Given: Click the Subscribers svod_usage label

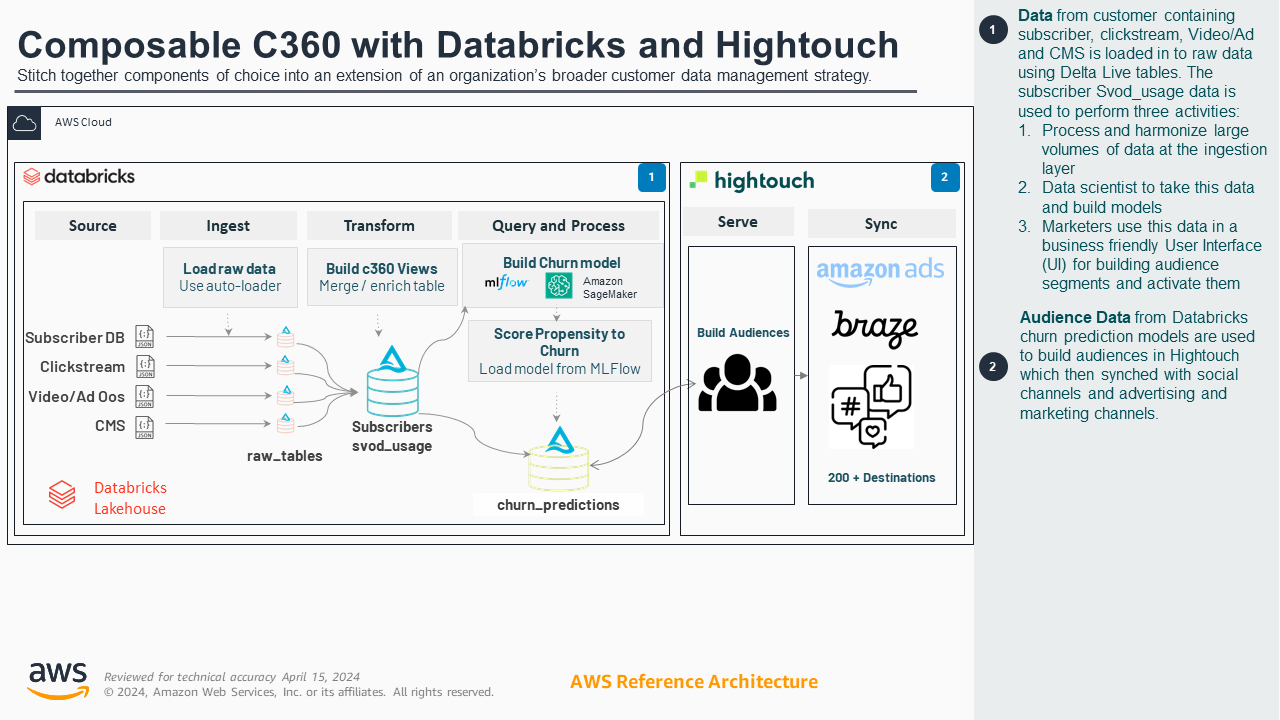Looking at the screenshot, I should 392,436.
